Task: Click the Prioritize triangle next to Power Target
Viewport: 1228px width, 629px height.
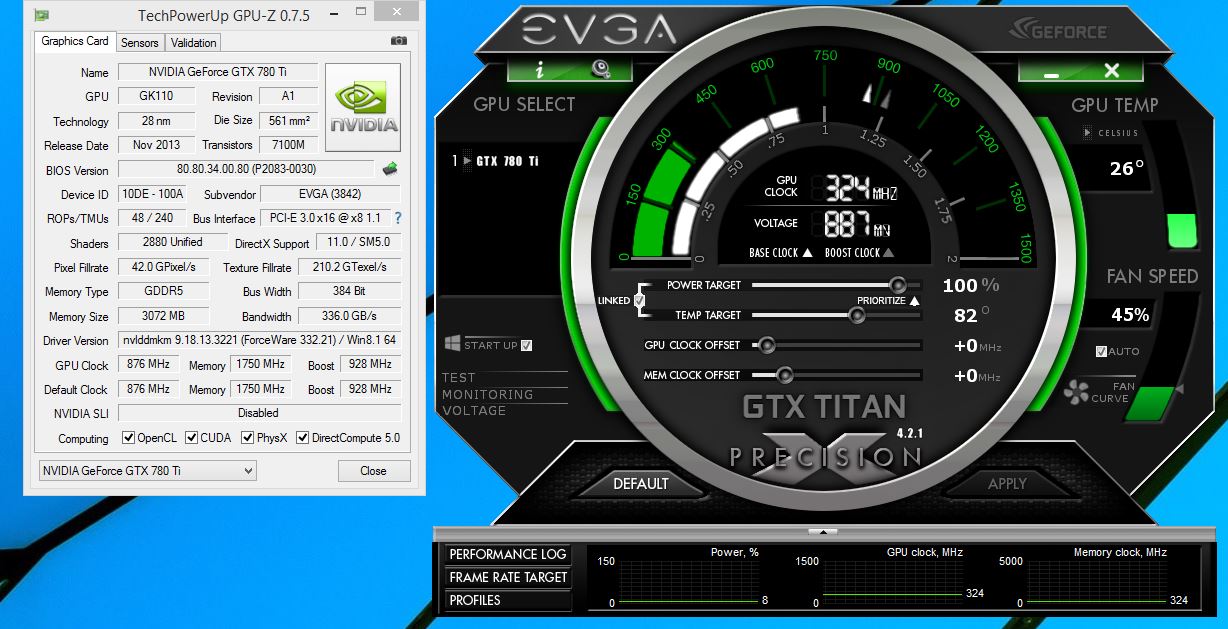Action: (914, 300)
